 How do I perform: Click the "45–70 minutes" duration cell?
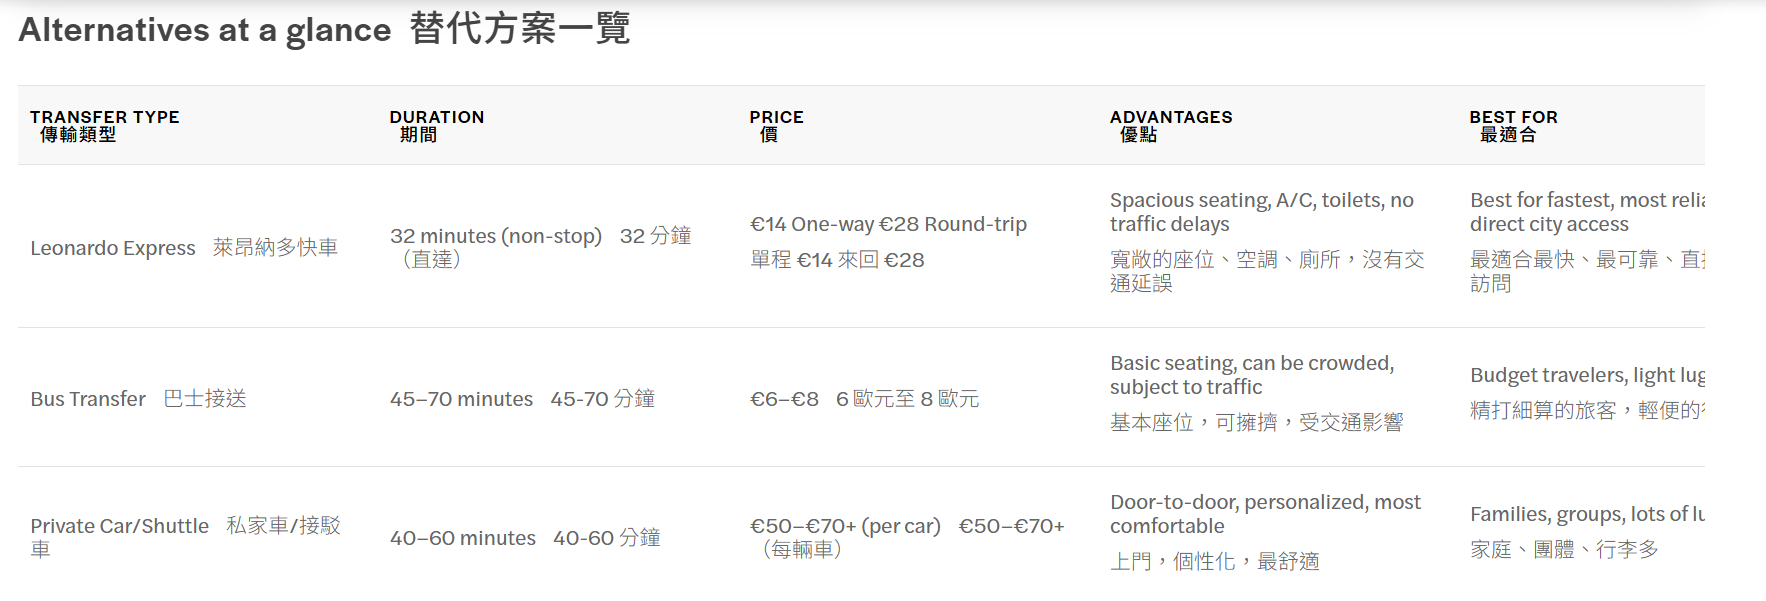point(462,399)
